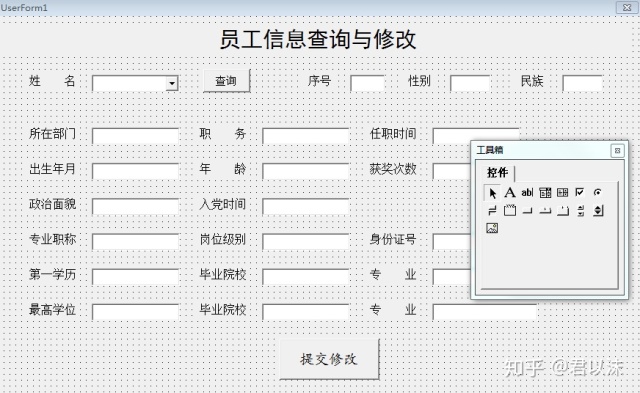Select the 最高学位 label
The width and height of the screenshot is (640, 393).
coord(52,309)
